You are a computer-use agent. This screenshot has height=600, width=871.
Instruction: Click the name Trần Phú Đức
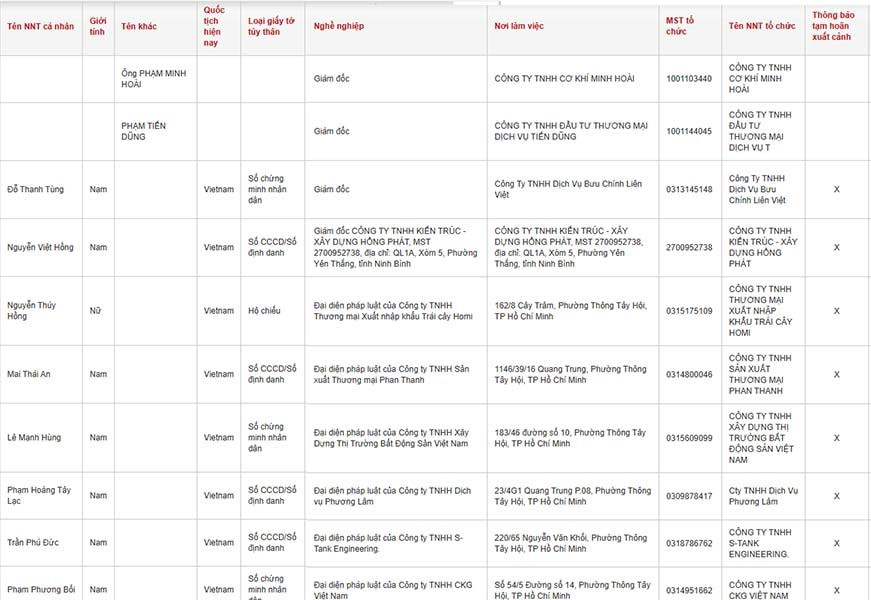point(33,543)
